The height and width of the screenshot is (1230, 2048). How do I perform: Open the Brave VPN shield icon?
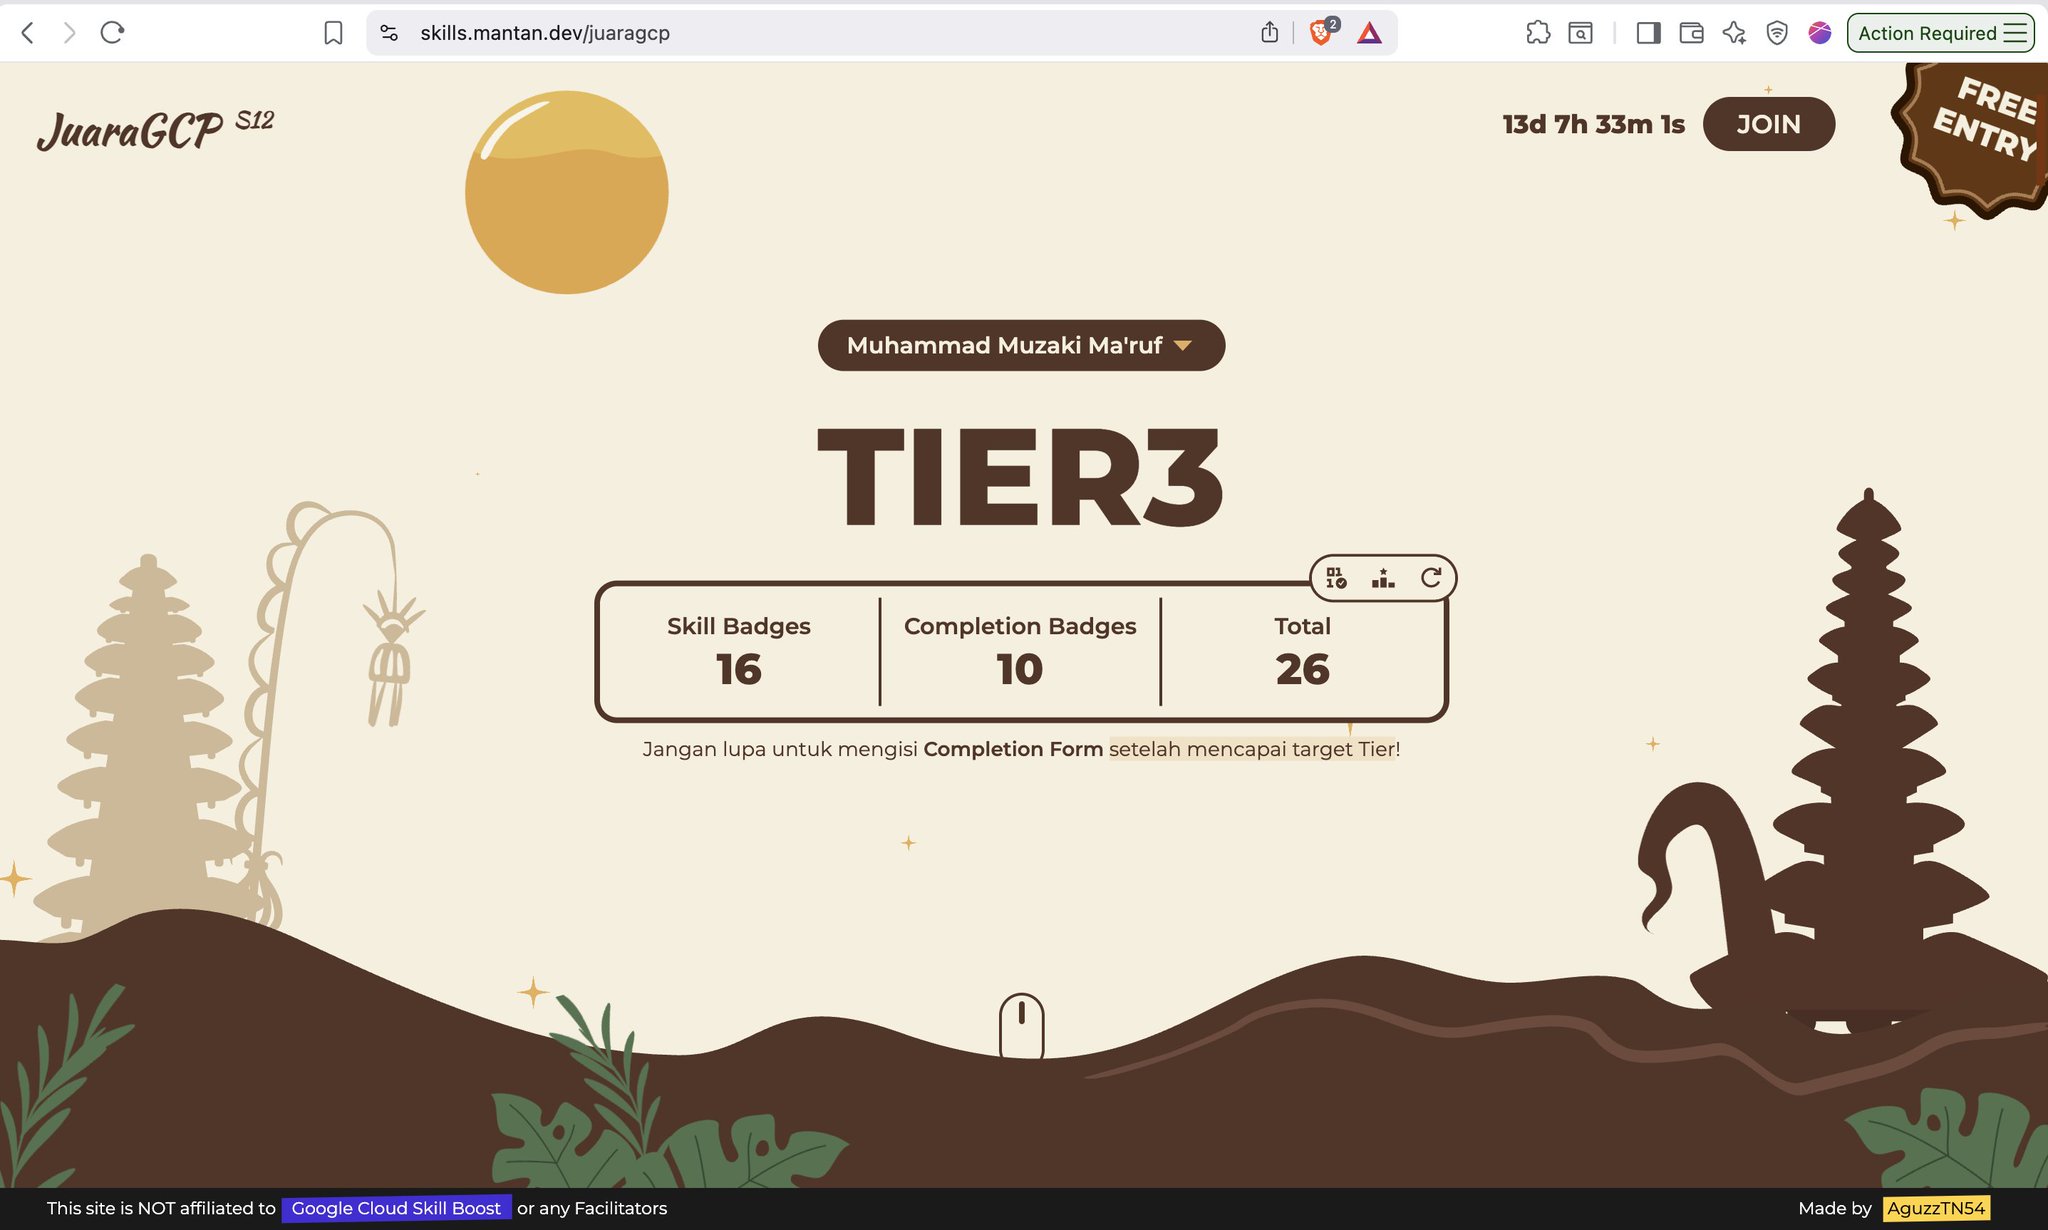(1777, 33)
